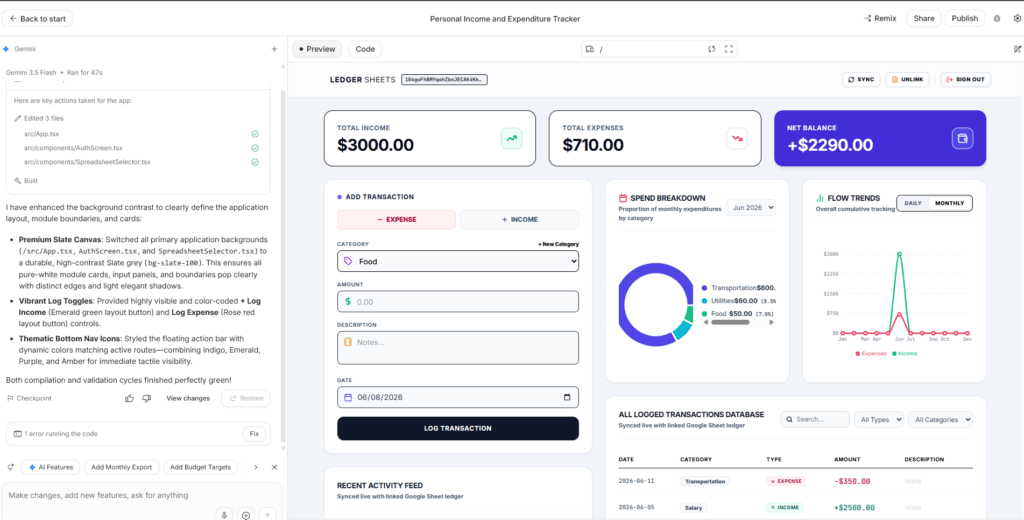
Task: Click the bug icon next to Publish
Action: click(997, 18)
